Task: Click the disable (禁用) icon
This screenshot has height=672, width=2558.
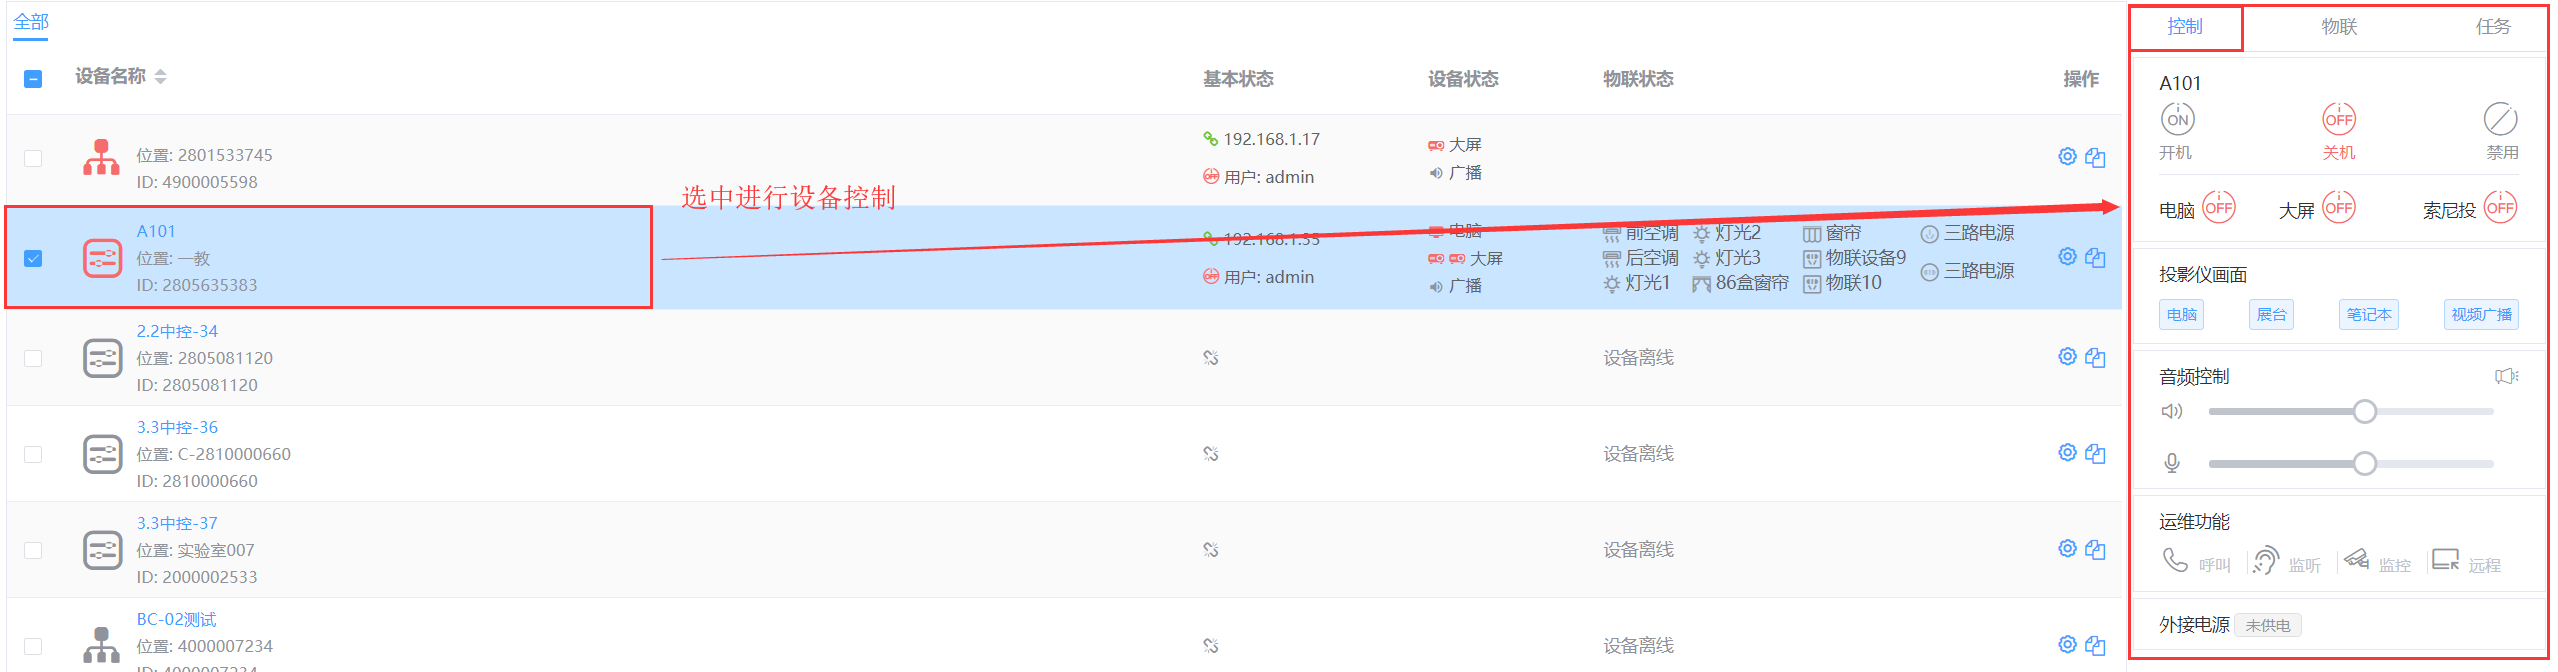Action: [x=2500, y=120]
